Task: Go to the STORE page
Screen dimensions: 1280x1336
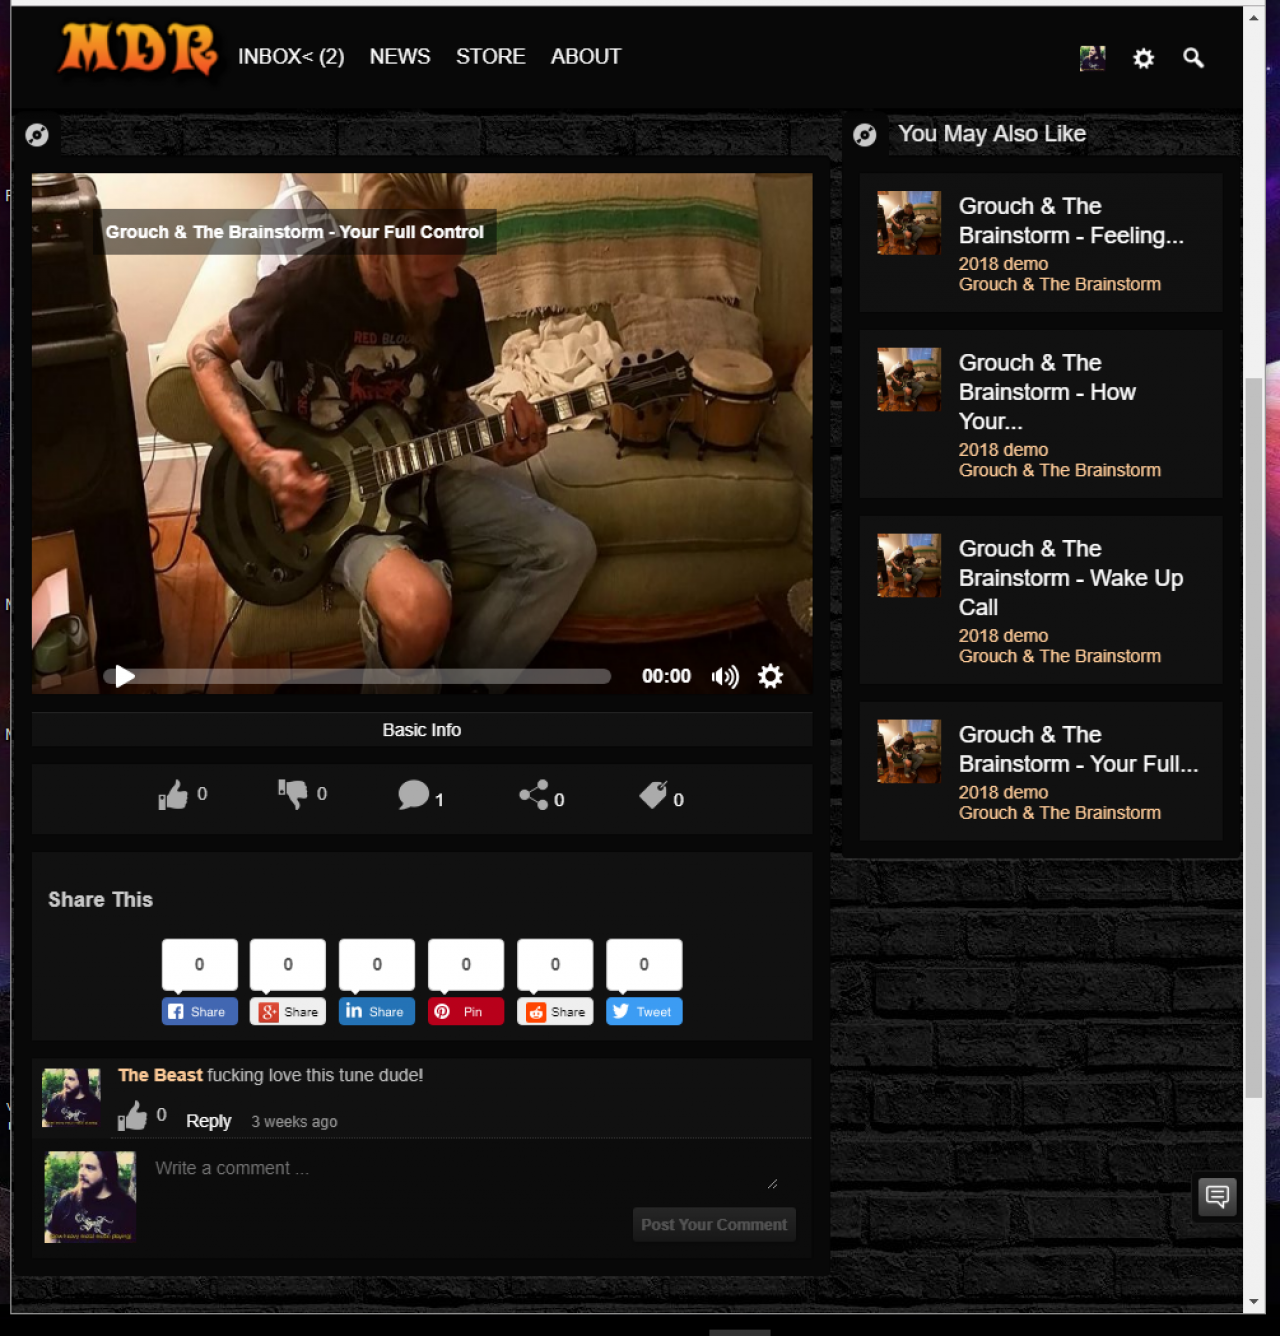Action: coord(490,57)
